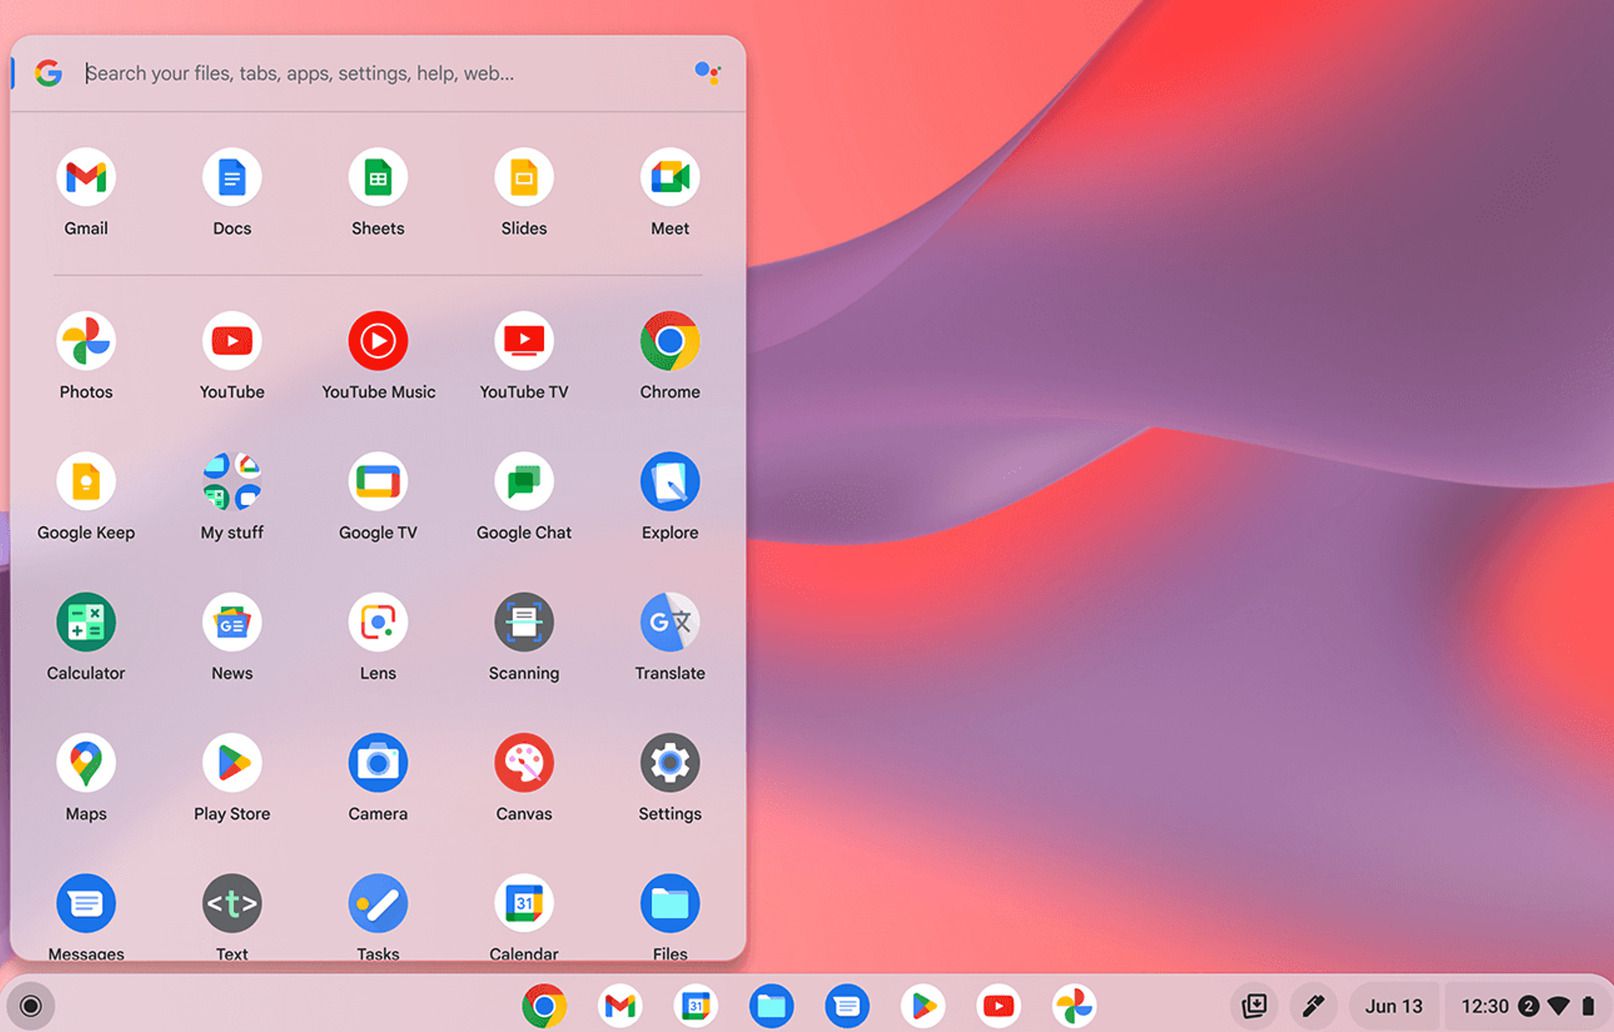This screenshot has height=1032, width=1614.
Task: Open Files from the launcher grid
Action: [670, 904]
